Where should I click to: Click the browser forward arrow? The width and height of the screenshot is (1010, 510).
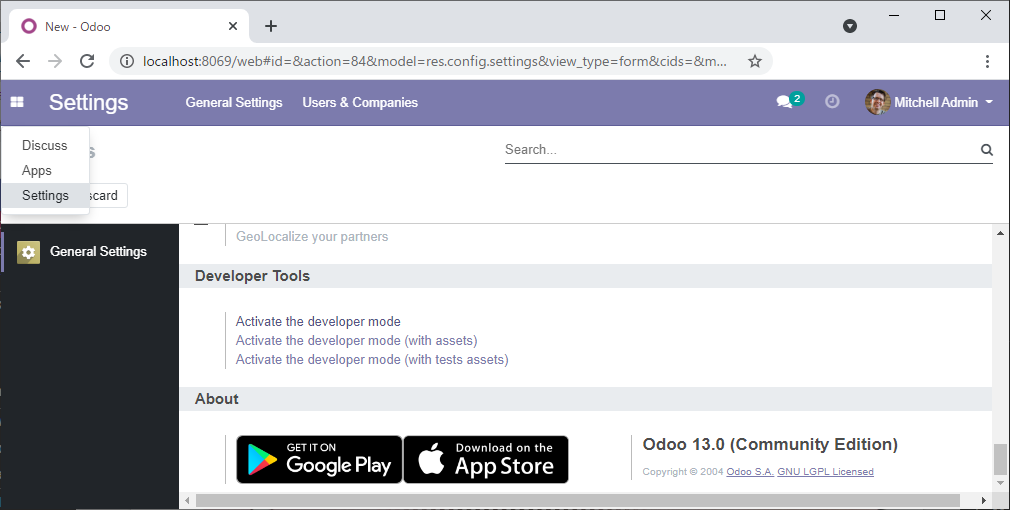[x=55, y=61]
